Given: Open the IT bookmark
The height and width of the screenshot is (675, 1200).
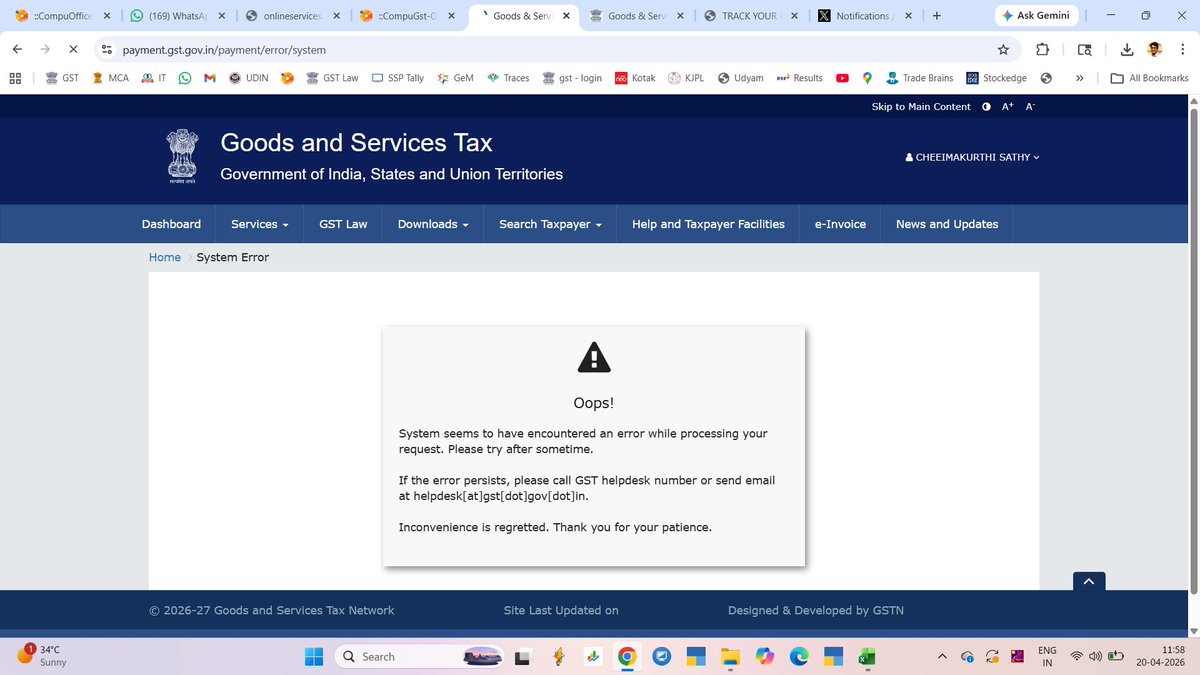Looking at the screenshot, I should click(x=154, y=78).
